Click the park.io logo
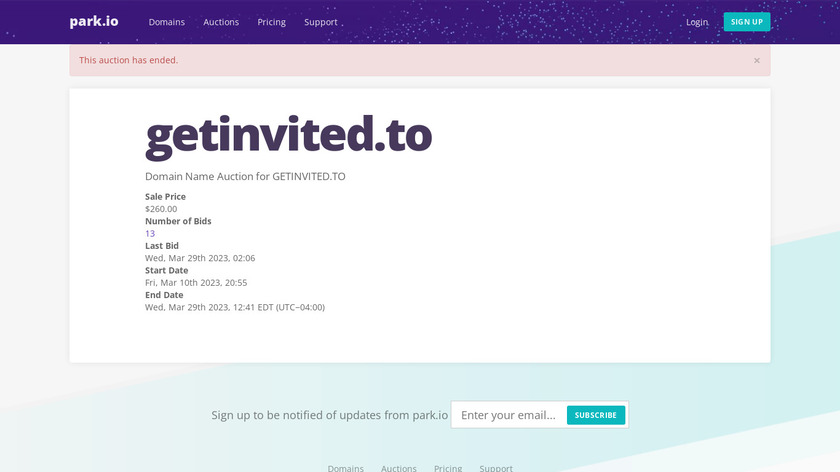 94,21
